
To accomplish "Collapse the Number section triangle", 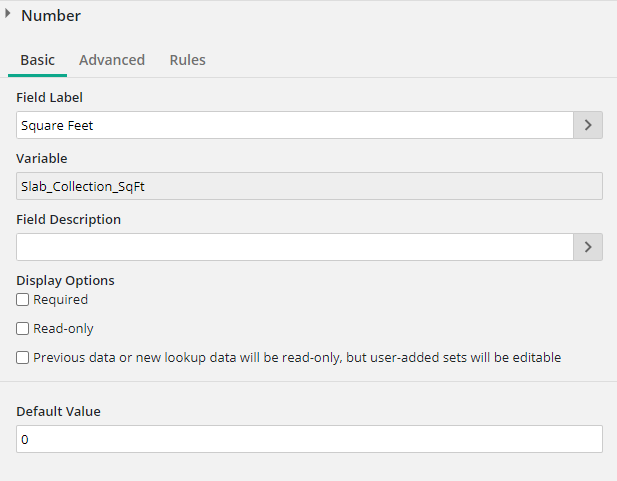I will pos(8,15).
